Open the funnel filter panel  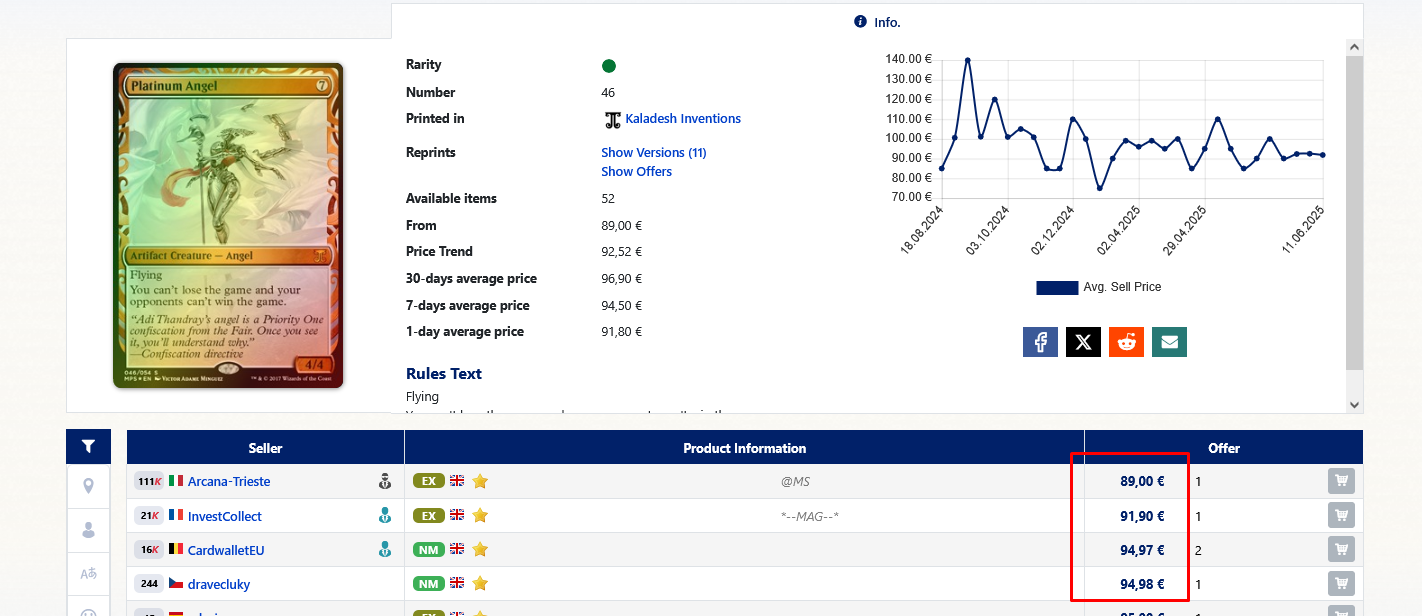(x=88, y=447)
